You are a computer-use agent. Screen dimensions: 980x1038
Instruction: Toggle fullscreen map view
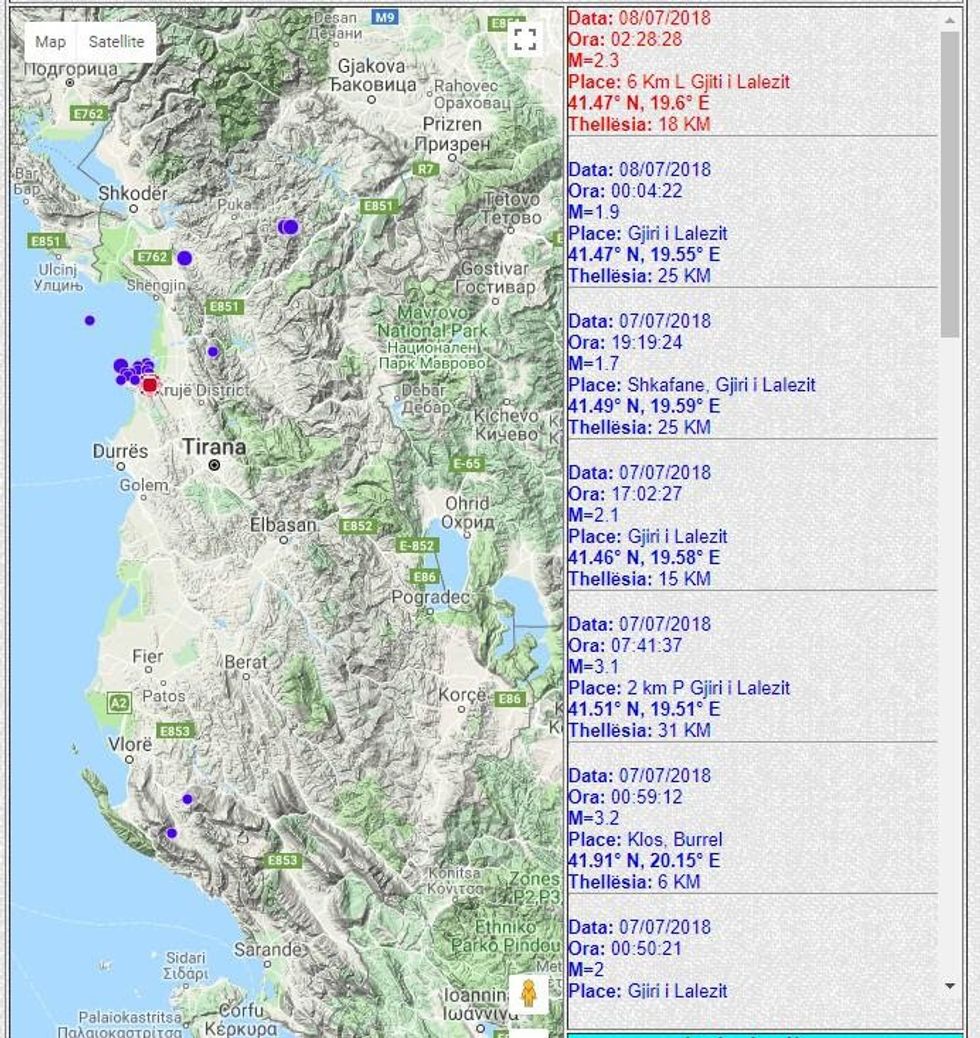point(525,40)
